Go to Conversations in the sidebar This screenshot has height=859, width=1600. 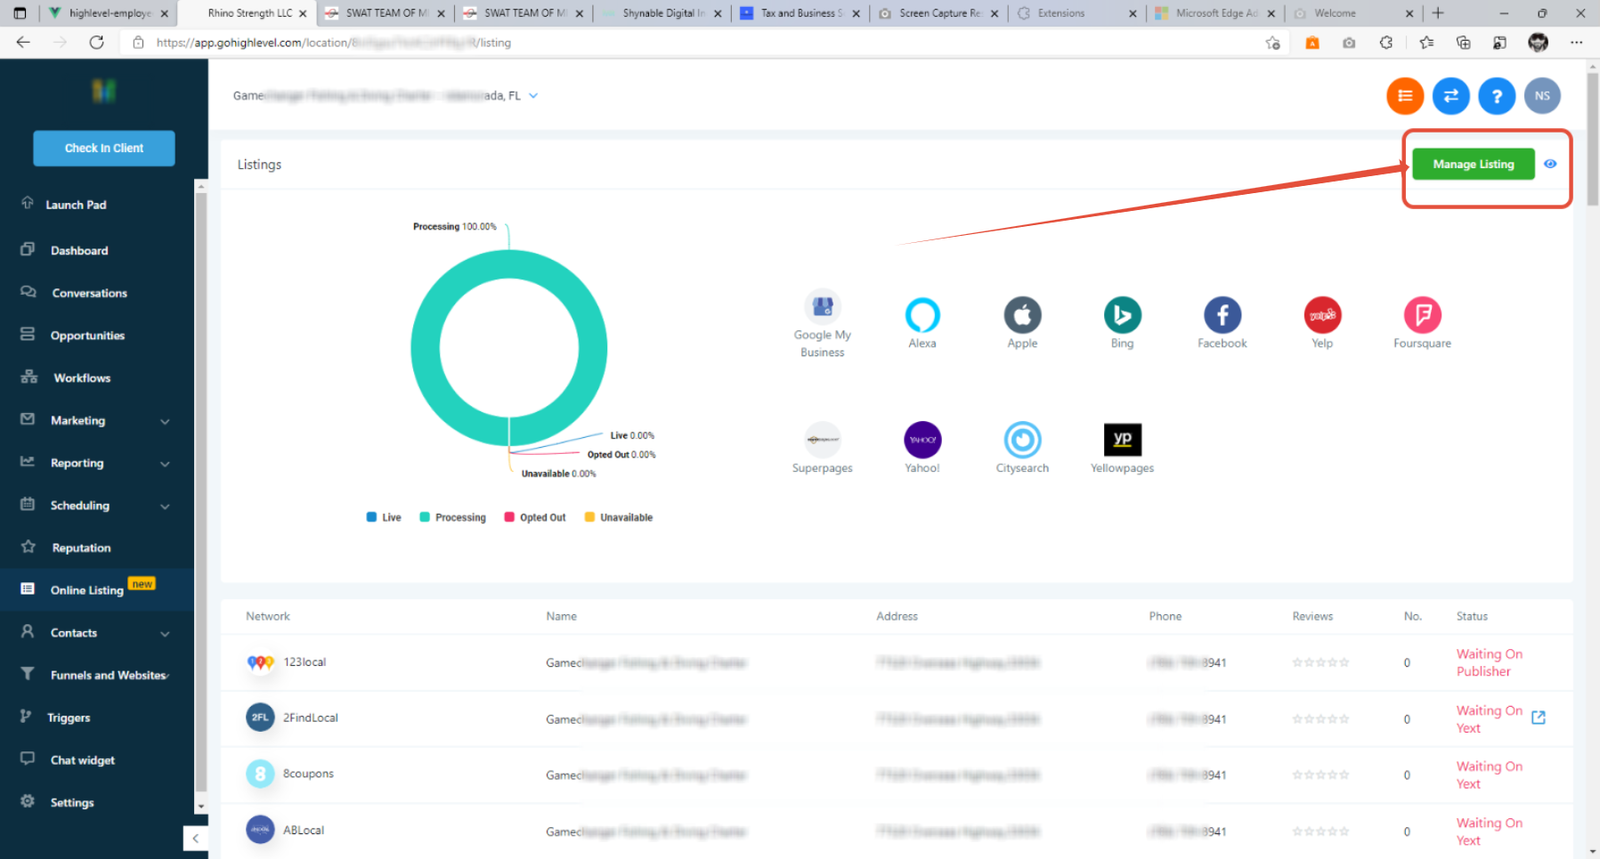point(89,293)
